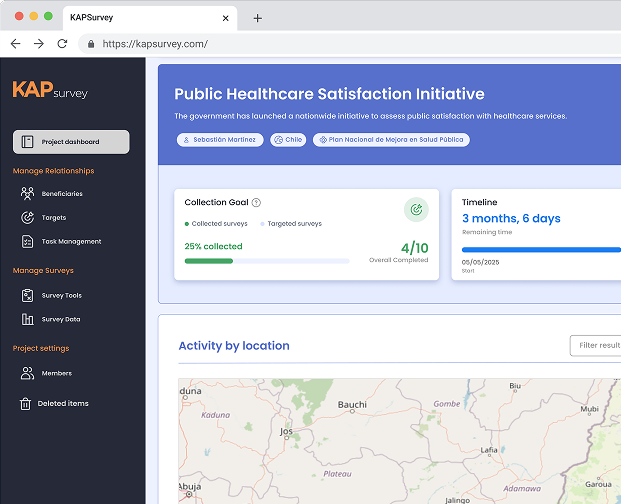Click the browser forward arrow
Viewport: 621px width, 504px height.
tap(39, 44)
